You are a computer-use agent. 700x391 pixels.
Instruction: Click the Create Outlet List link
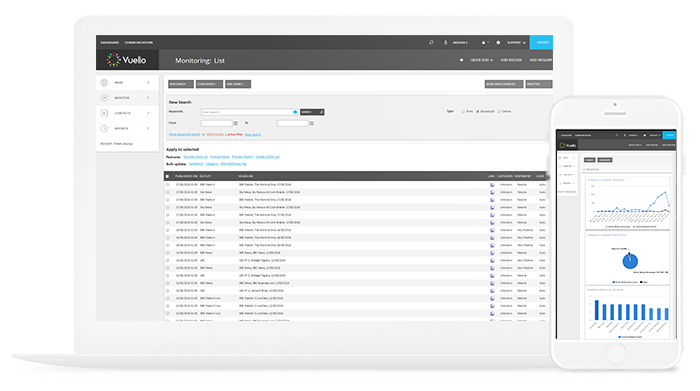pos(267,157)
